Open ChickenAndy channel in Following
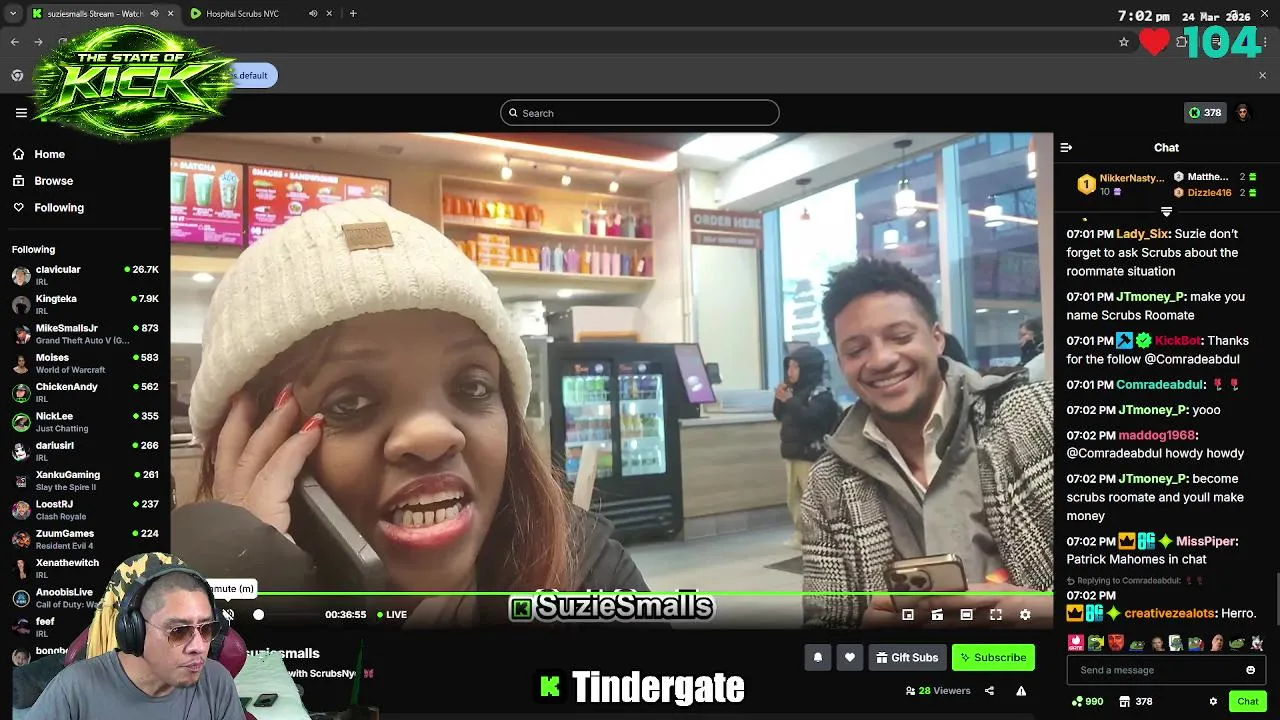 click(85, 392)
